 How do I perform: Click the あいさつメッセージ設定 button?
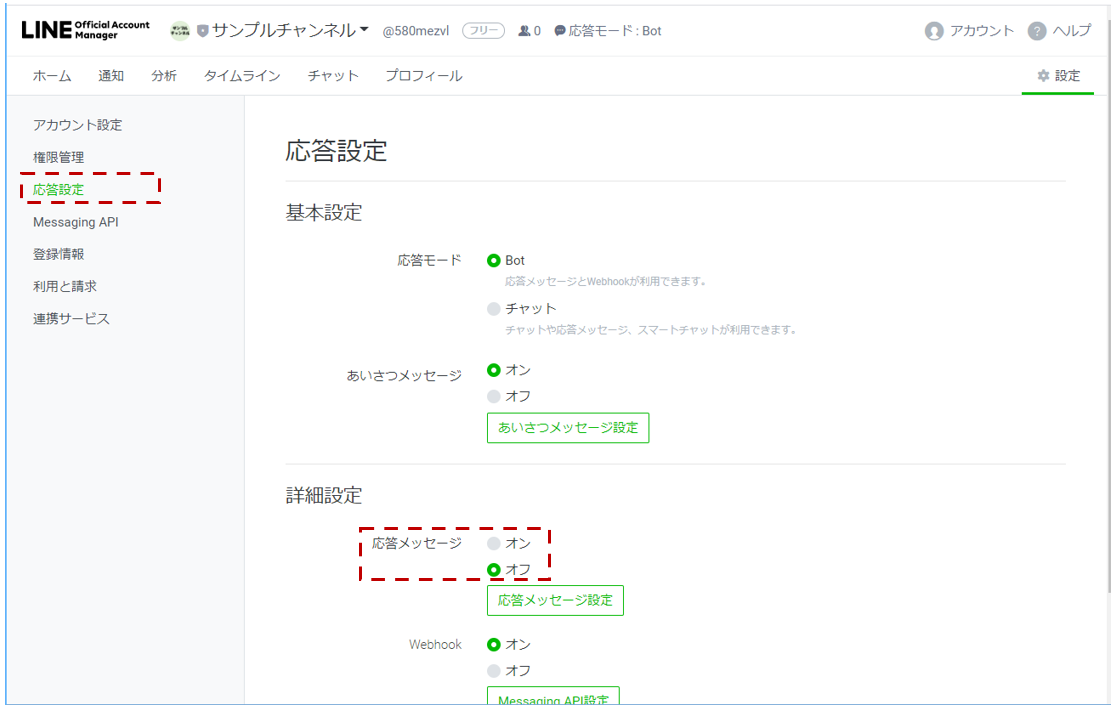pos(568,428)
